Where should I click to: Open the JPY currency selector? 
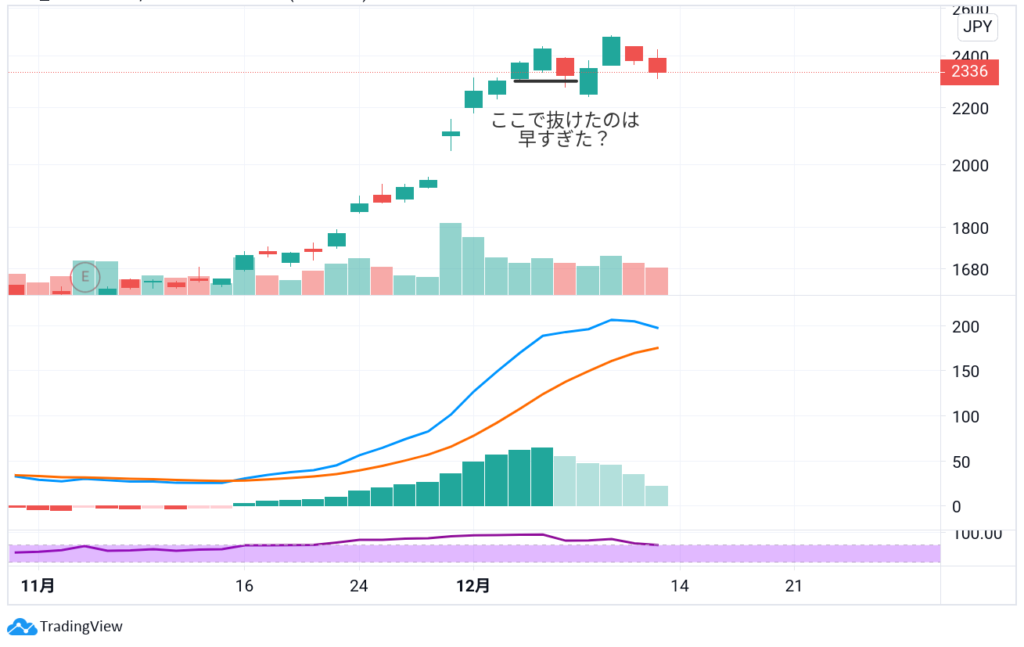coord(977,28)
